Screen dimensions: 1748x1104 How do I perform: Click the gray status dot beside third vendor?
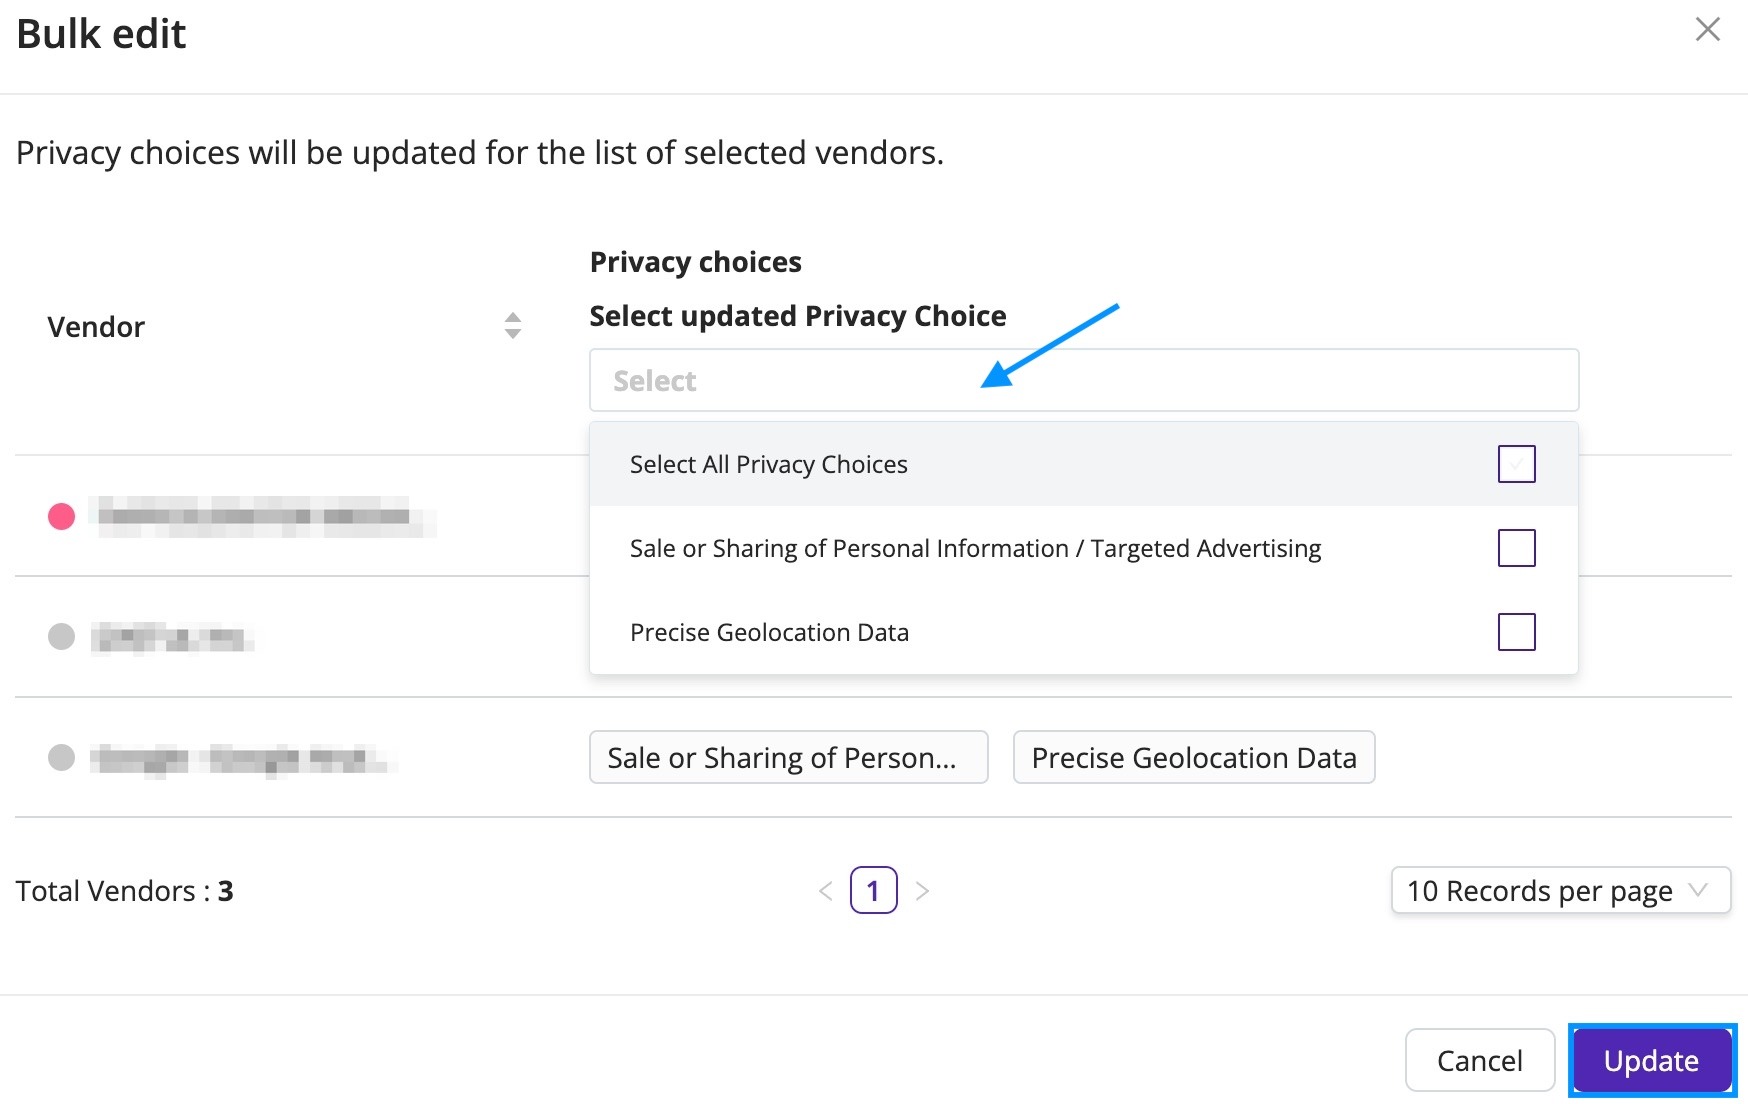(x=60, y=757)
